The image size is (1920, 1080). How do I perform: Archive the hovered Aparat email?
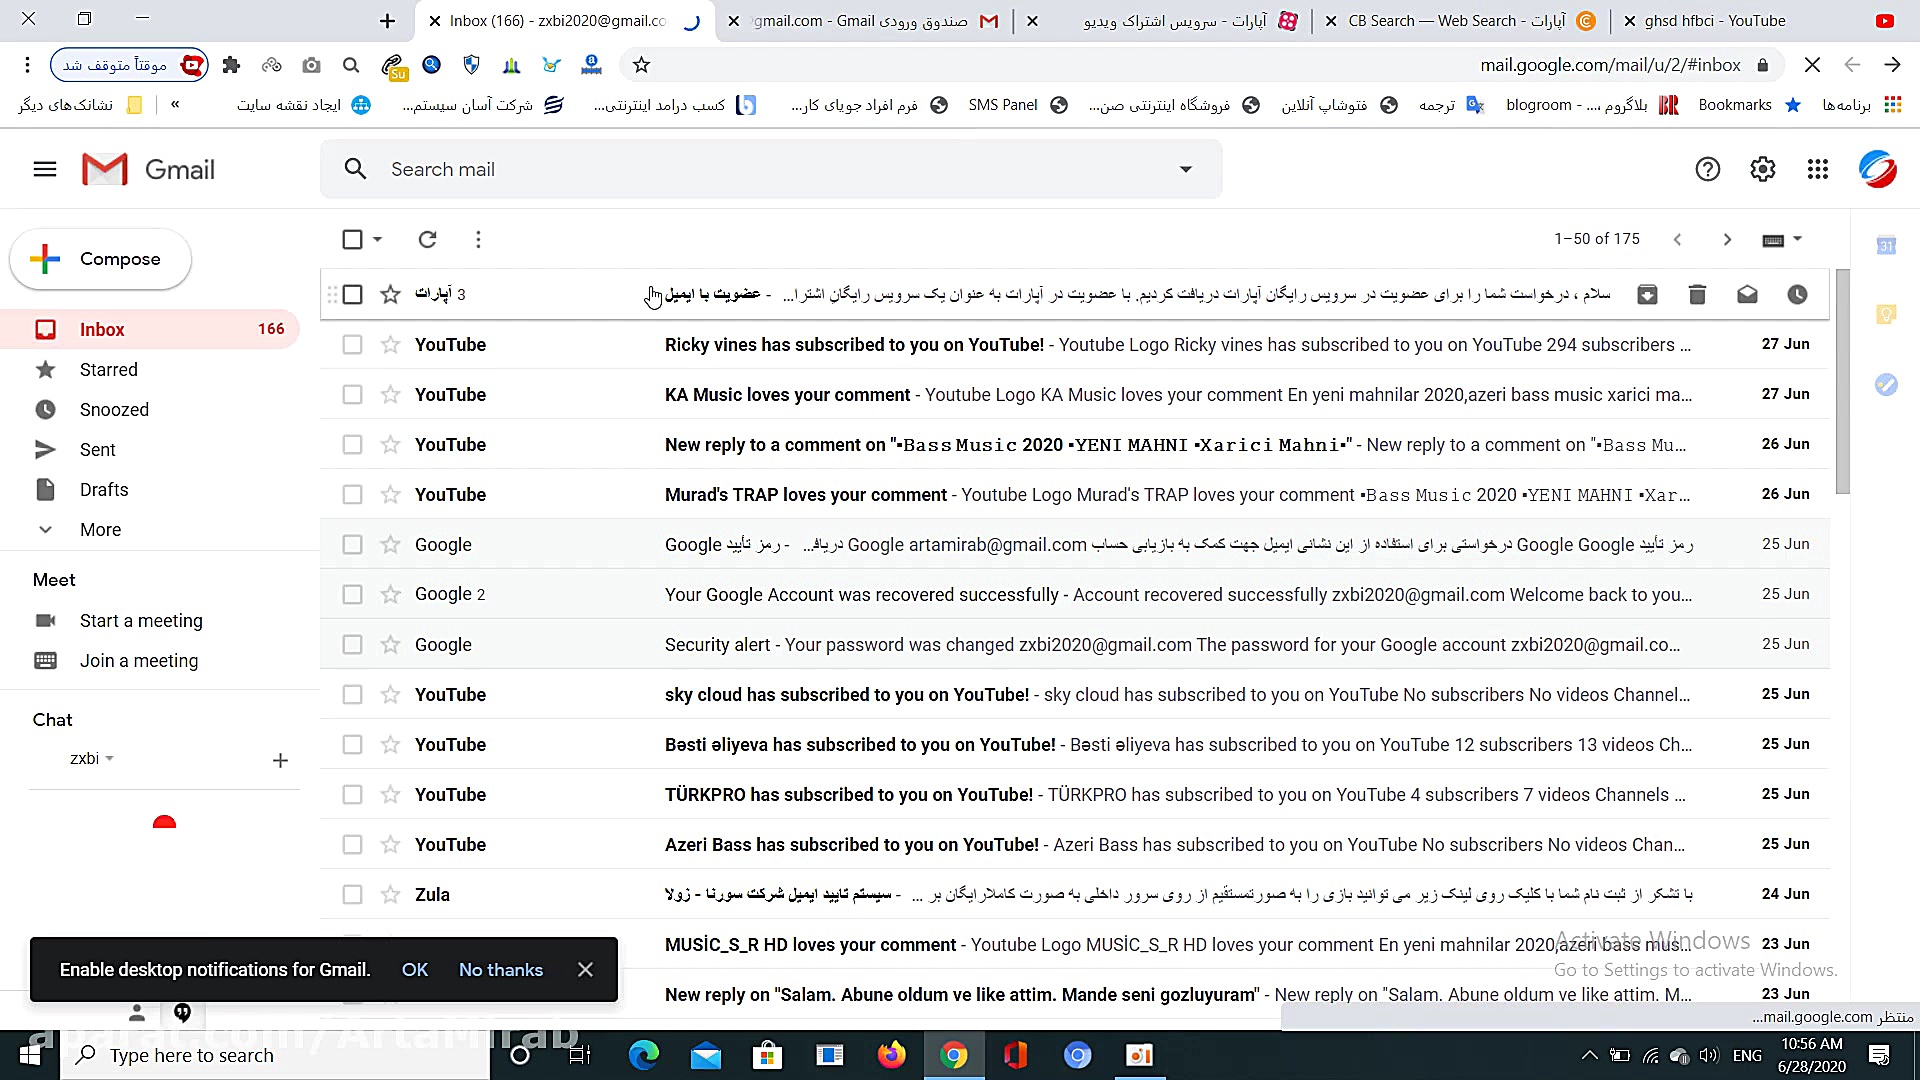click(x=1647, y=294)
